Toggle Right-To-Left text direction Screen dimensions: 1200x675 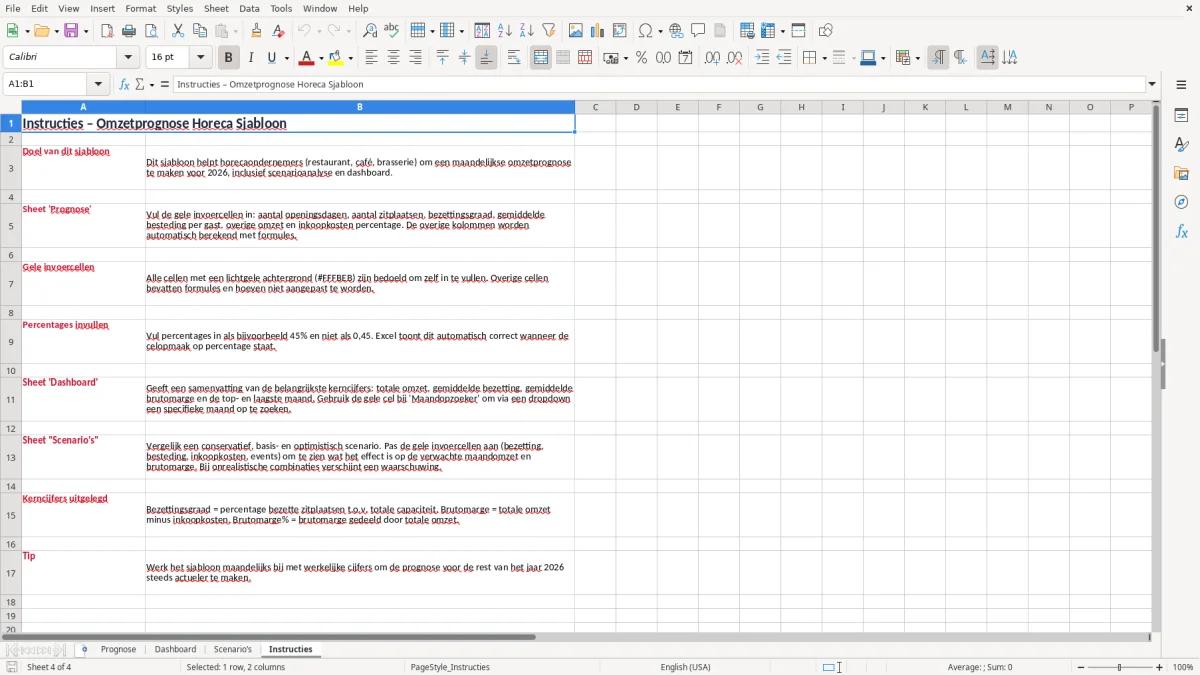[960, 58]
